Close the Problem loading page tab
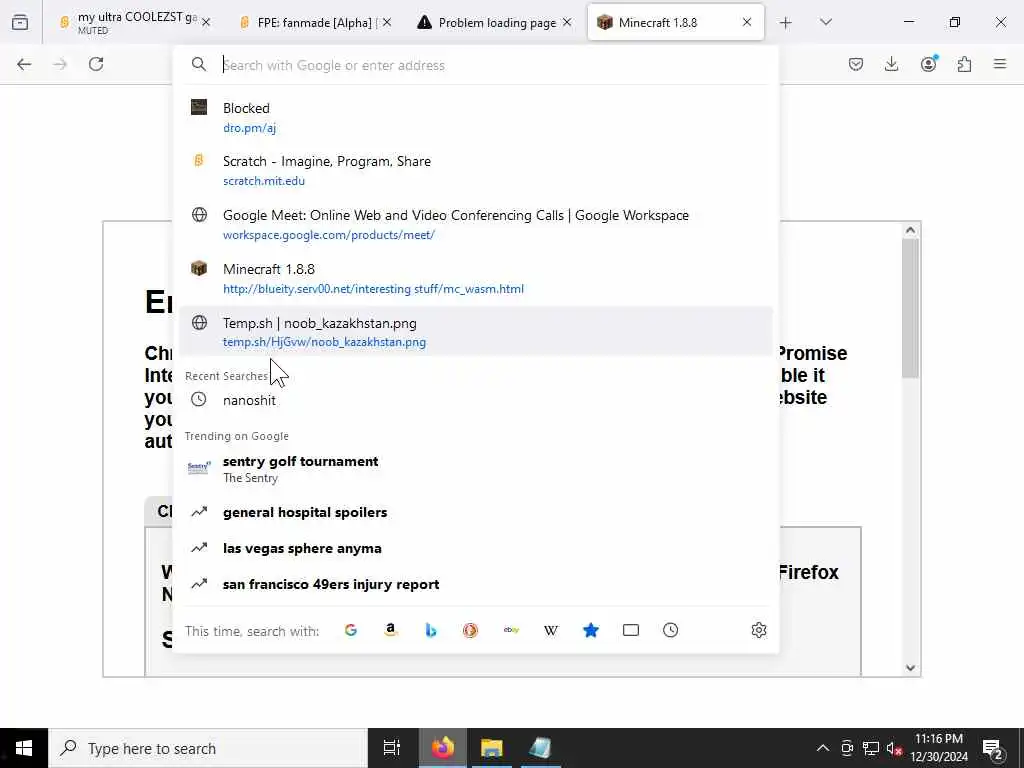This screenshot has height=768, width=1024. pos(567,22)
